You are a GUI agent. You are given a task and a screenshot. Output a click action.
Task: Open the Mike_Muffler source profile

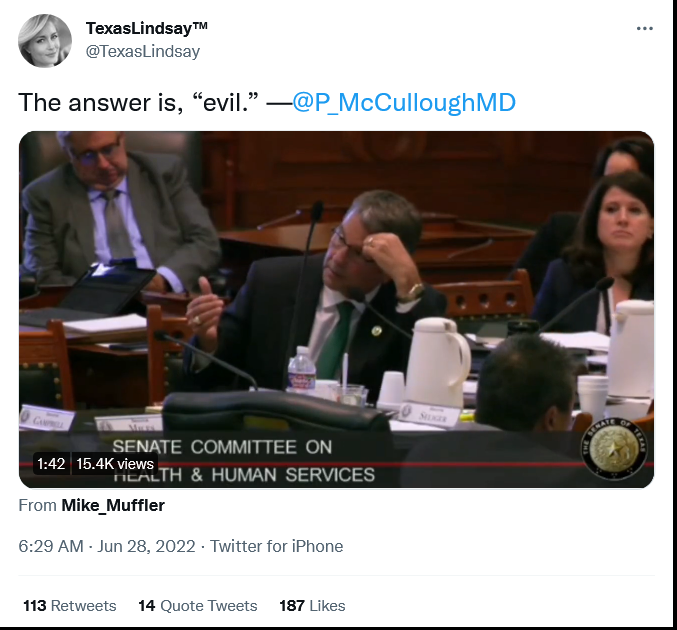coord(113,505)
